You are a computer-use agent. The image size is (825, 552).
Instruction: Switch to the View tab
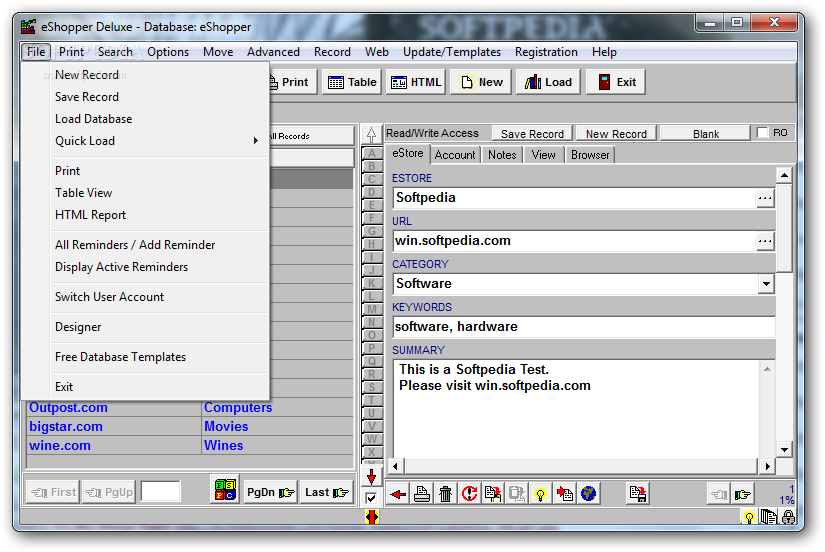[x=544, y=155]
